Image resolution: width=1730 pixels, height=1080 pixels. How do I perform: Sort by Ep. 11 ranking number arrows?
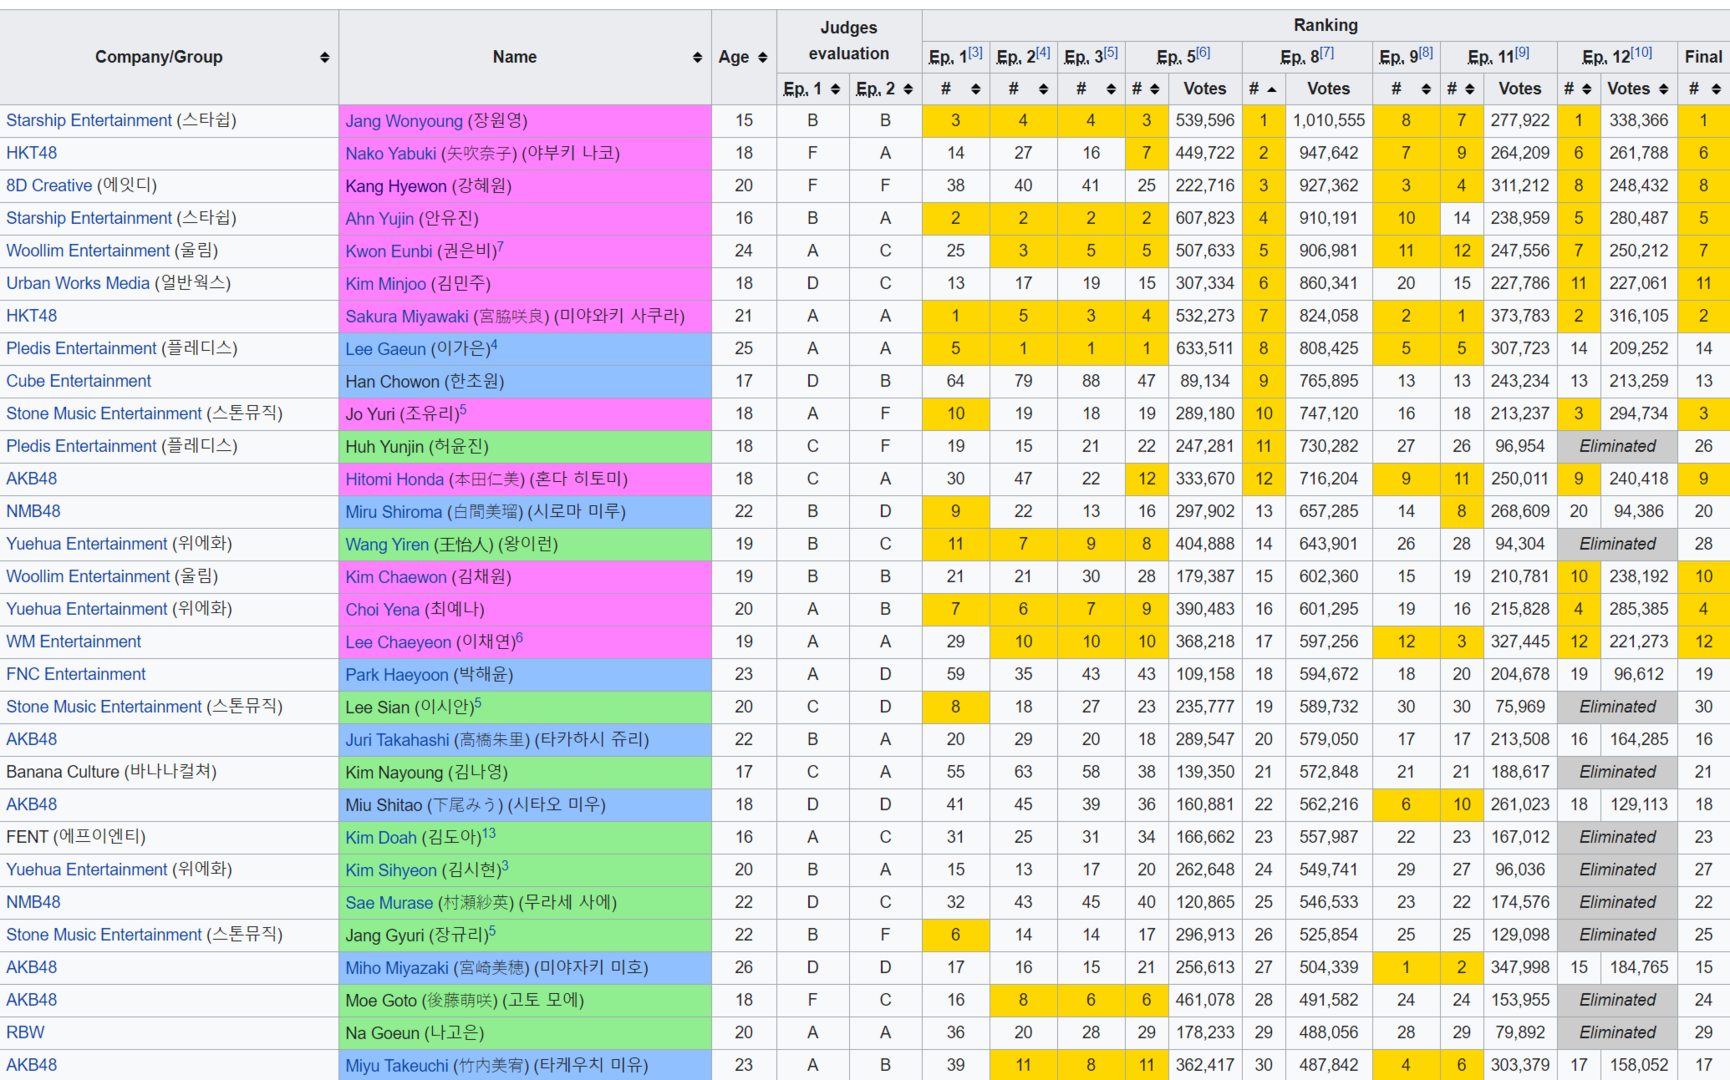[x=1470, y=89]
